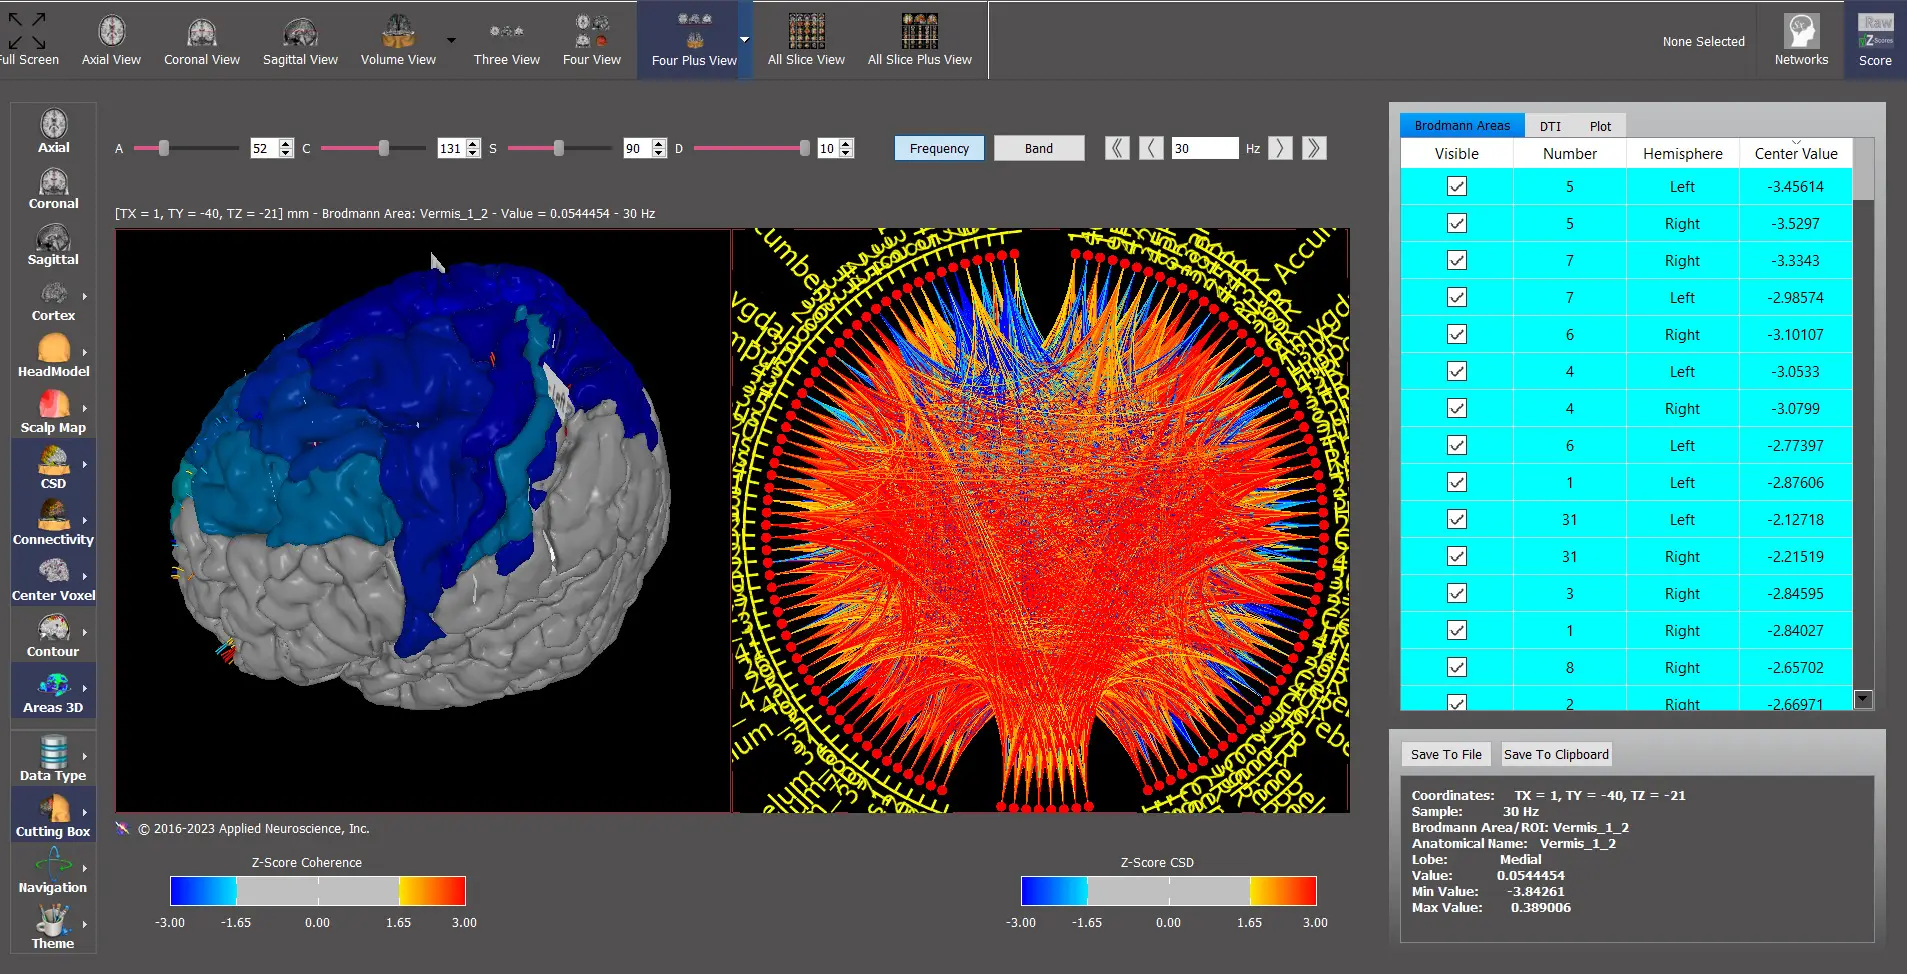
Task: Click the Hz frequency input field
Action: [x=1204, y=149]
